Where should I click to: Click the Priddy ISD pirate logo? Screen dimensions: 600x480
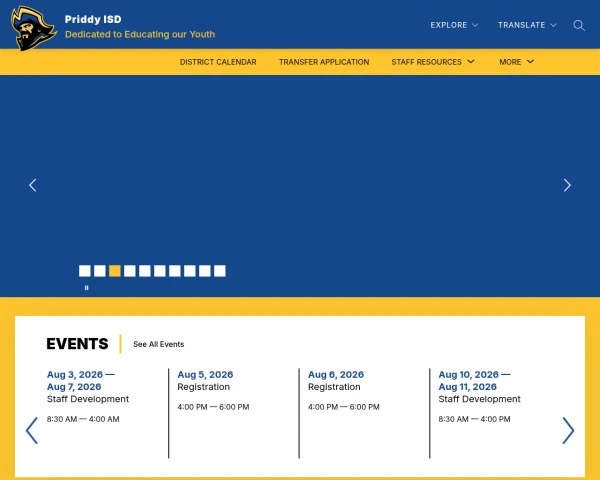33,28
